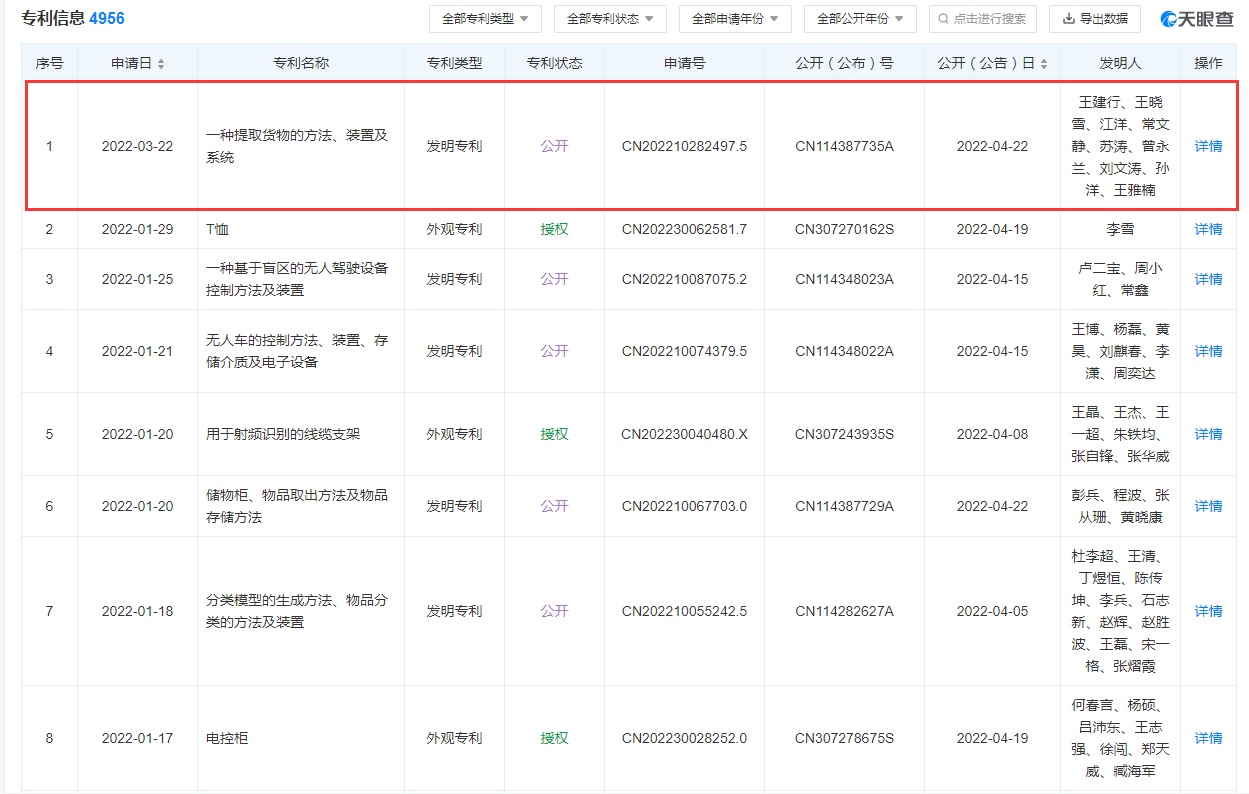Image resolution: width=1249 pixels, height=794 pixels.
Task: Click the 专利名称 column header
Action: pyautogui.click(x=301, y=63)
